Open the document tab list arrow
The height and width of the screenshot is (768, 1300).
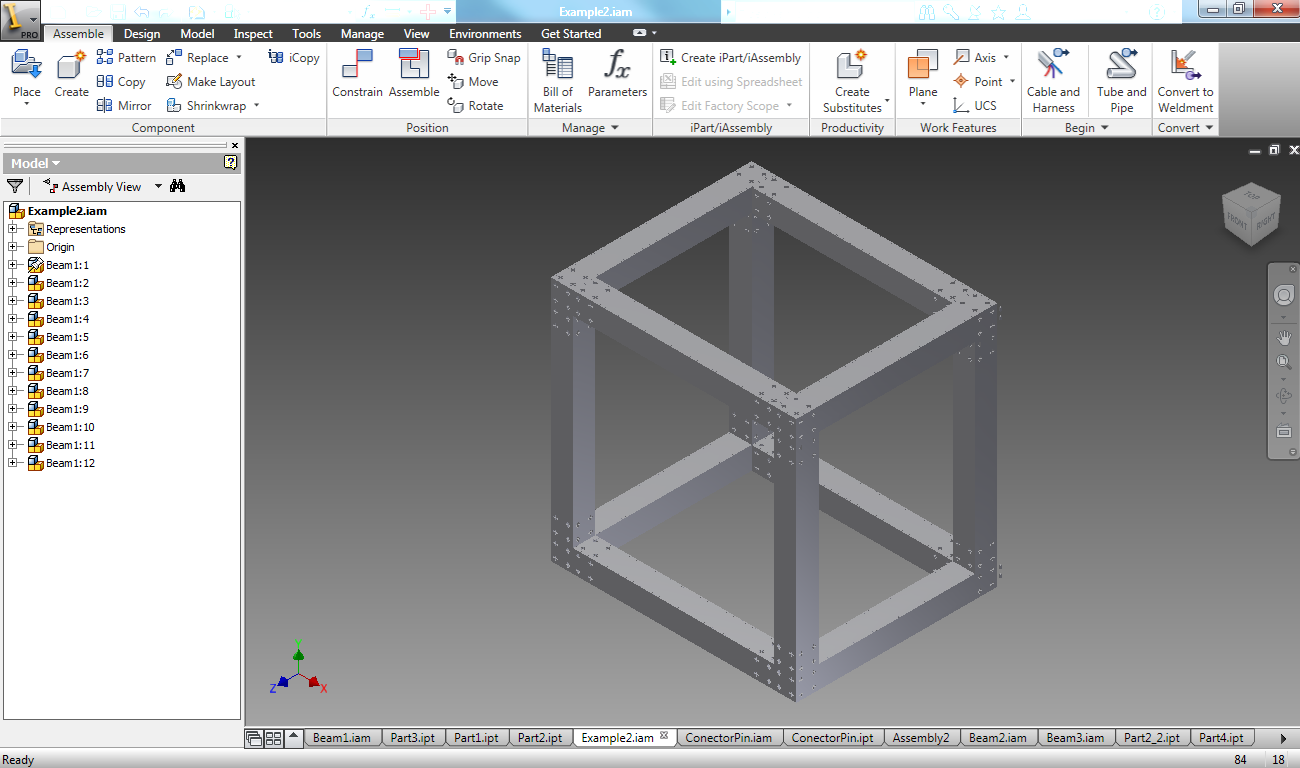pyautogui.click(x=294, y=738)
